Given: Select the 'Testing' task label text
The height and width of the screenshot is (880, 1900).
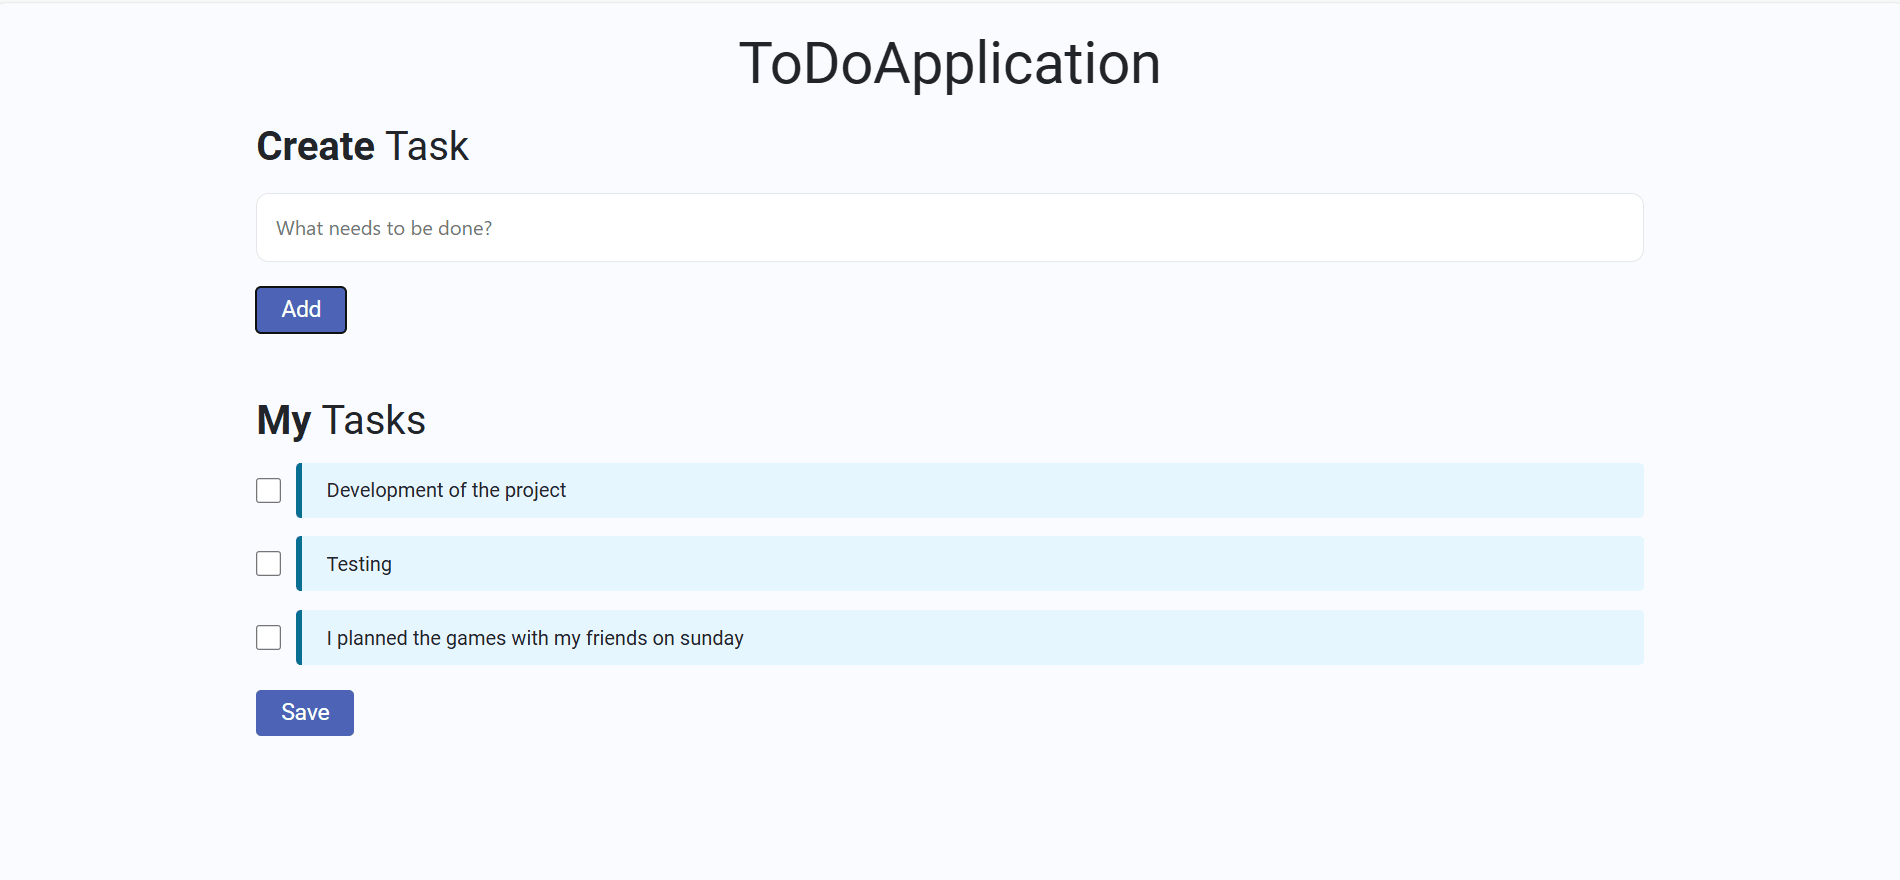Looking at the screenshot, I should click(x=359, y=564).
